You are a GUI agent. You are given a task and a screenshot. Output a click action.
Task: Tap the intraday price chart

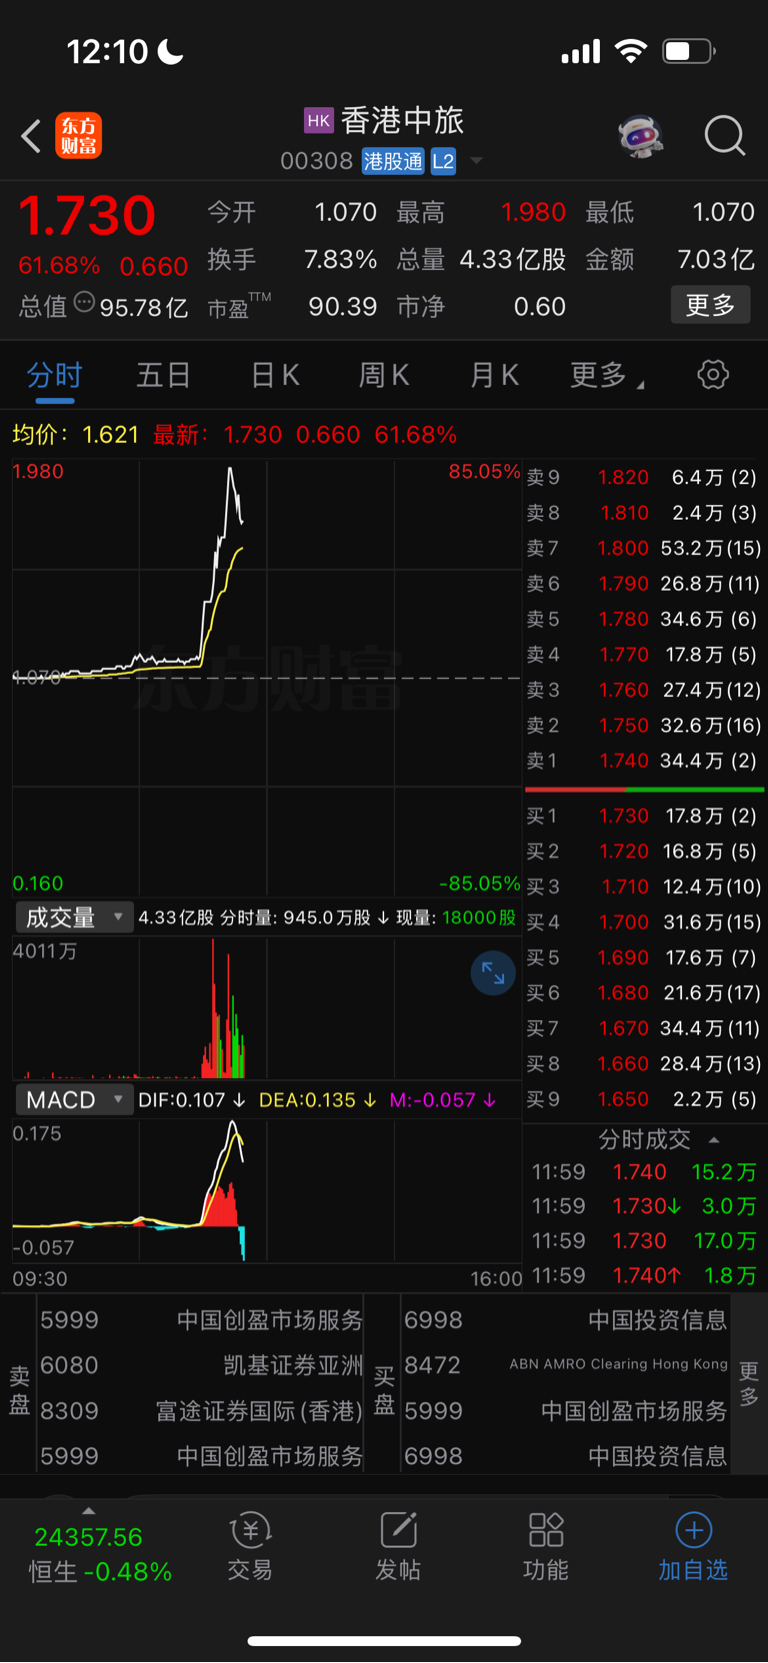(x=266, y=678)
